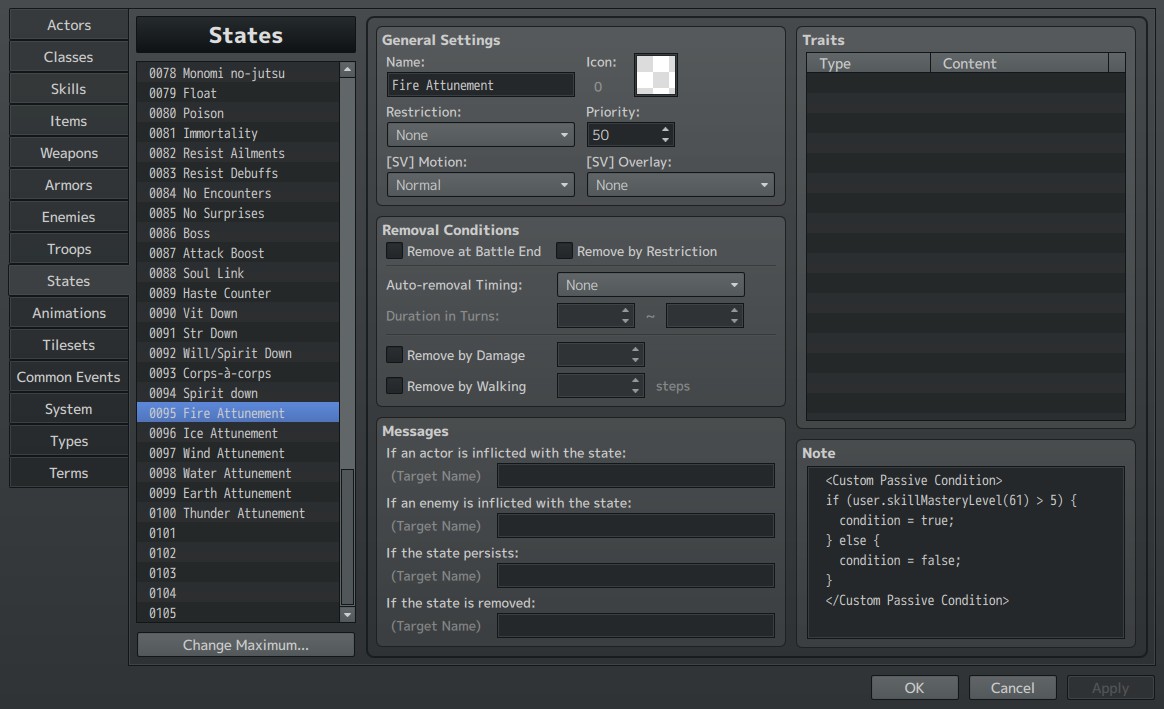Open Auto-removal Timing dropdown

(650, 285)
